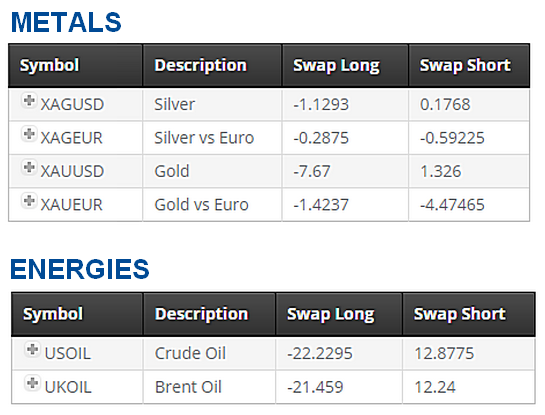Click the Energies table Symbol column header
Image resolution: width=545 pixels, height=415 pixels.
[x=77, y=314]
